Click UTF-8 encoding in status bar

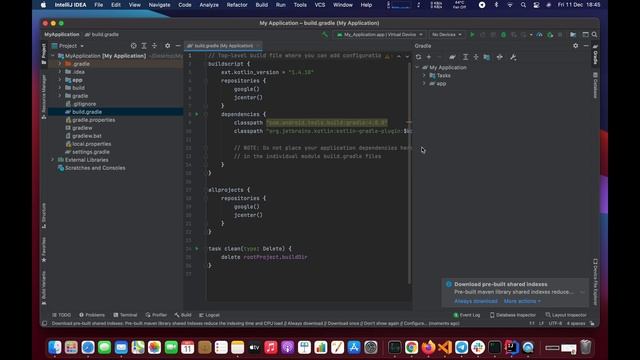(x=555, y=323)
